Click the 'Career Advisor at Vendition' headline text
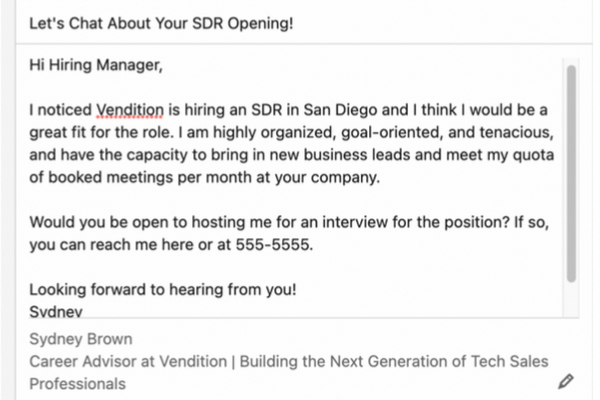The width and height of the screenshot is (600, 400). [128, 361]
